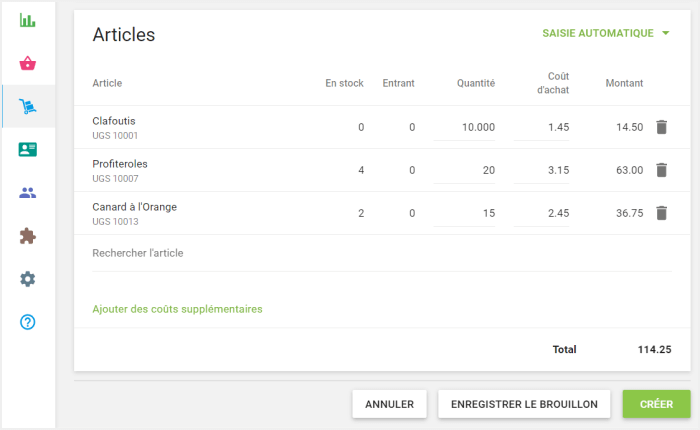Image resolution: width=700 pixels, height=430 pixels.
Task: Edit Canard à l'Orange quantity field
Action: point(466,213)
